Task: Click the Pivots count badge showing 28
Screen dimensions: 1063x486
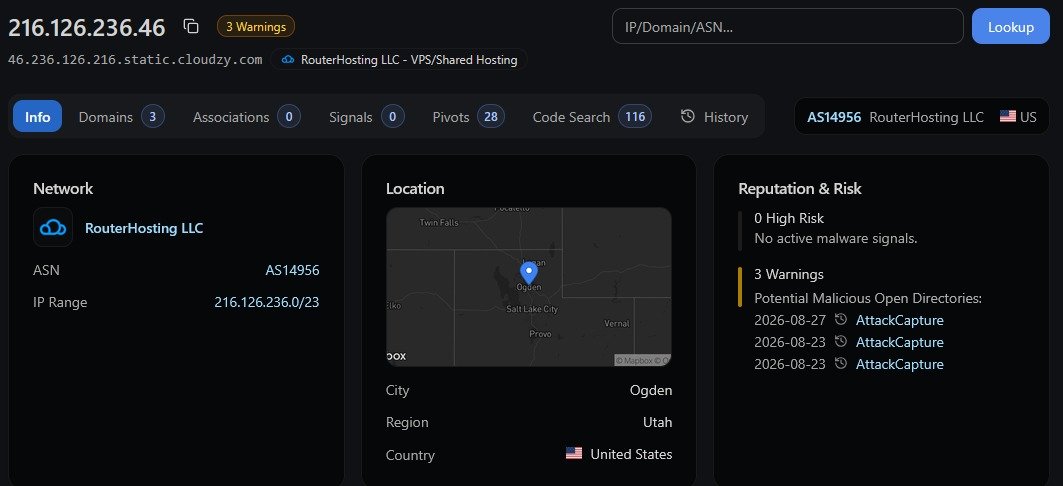Action: pos(491,117)
